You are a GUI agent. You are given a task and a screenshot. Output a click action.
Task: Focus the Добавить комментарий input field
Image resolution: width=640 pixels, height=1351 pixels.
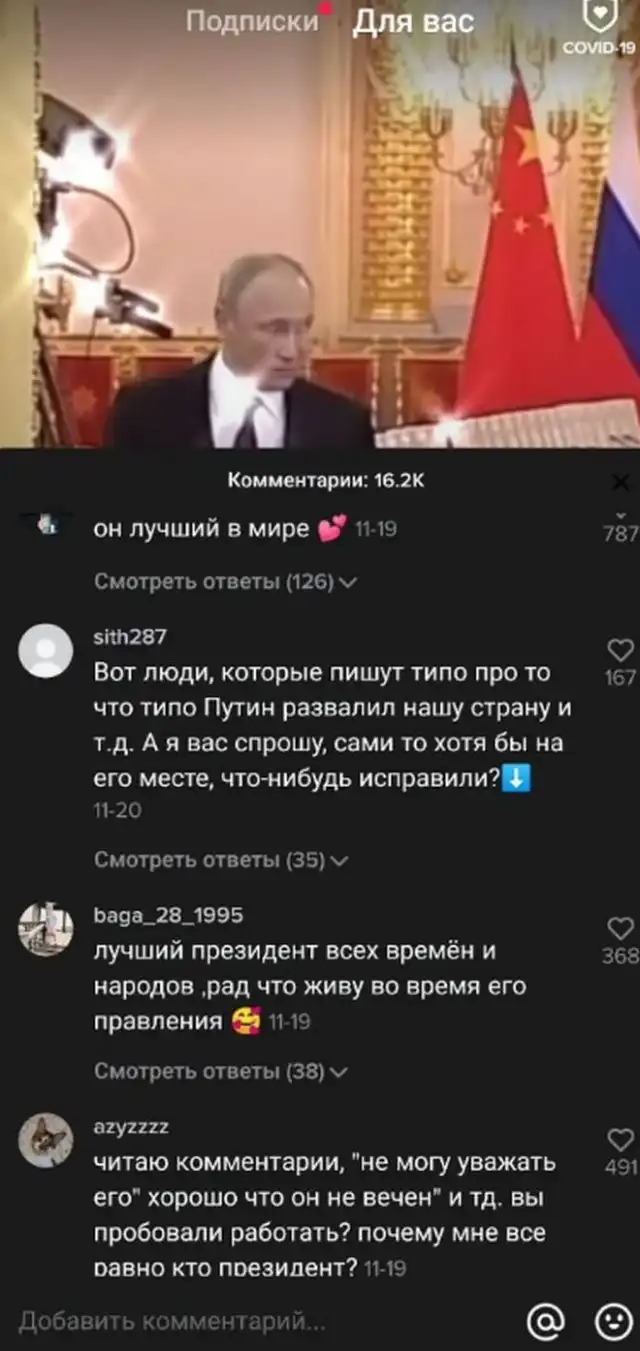pos(260,1320)
